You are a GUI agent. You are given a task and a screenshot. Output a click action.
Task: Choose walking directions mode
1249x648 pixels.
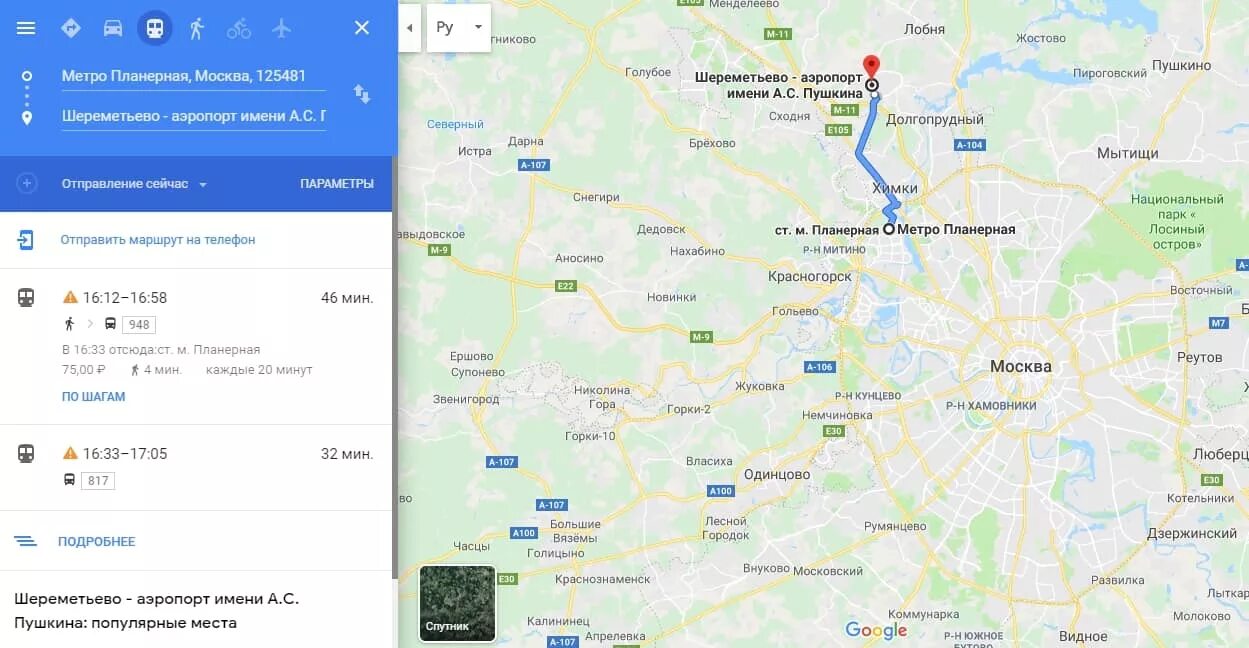(197, 28)
